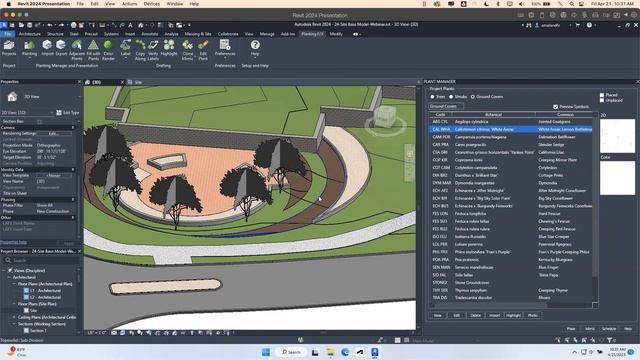
Task: Toggle the Unplaced checkbox
Action: 602,100
